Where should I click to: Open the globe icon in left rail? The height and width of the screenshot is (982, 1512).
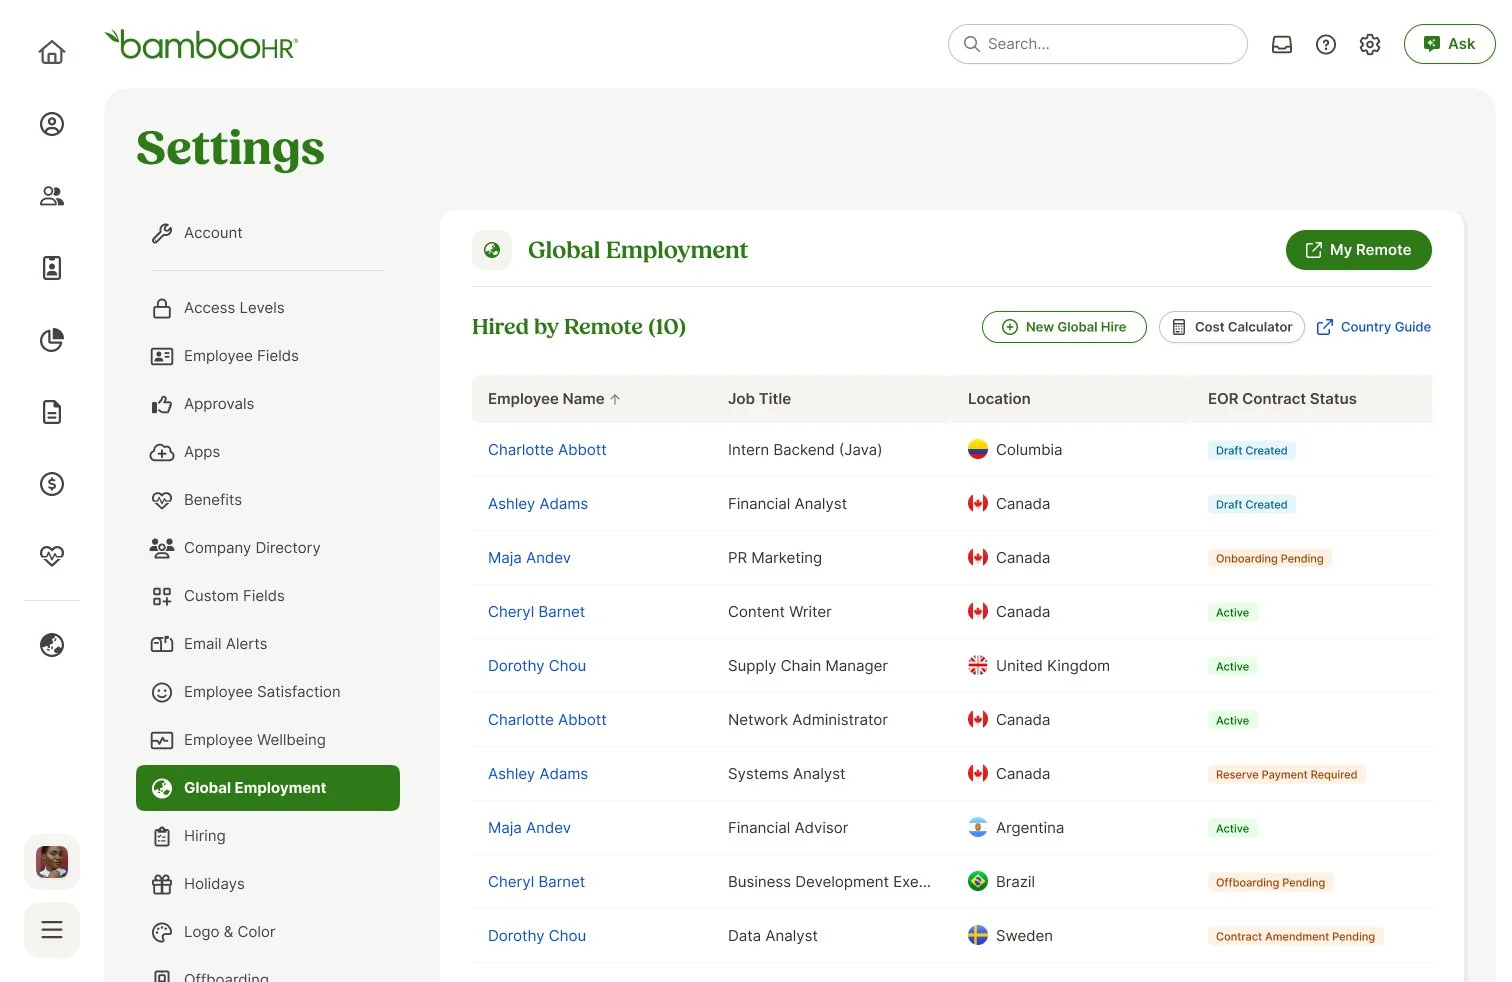coord(52,645)
